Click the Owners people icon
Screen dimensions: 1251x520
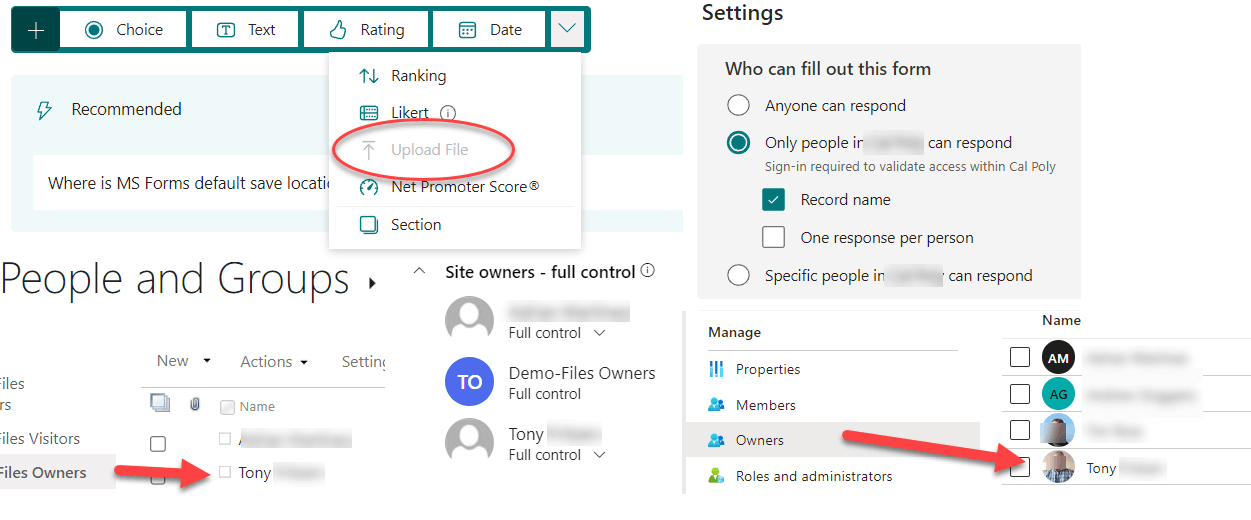pyautogui.click(x=716, y=440)
